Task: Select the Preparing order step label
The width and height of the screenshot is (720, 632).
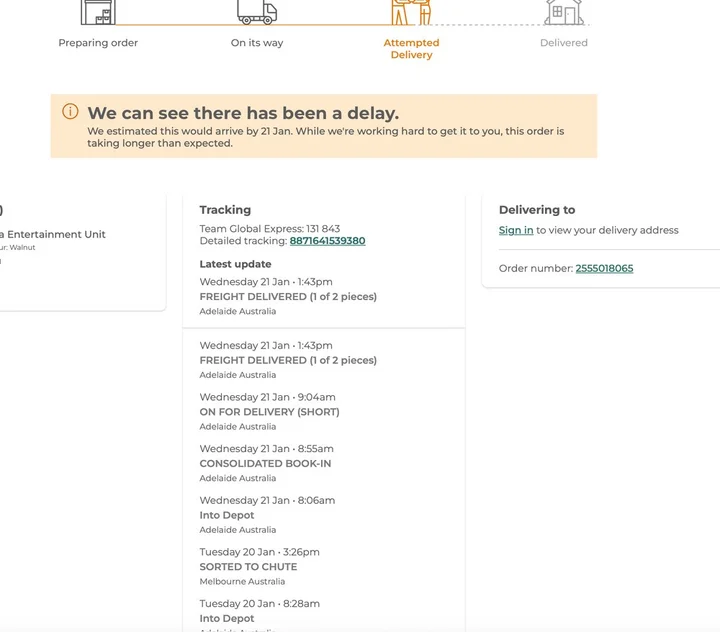Action: 98,43
